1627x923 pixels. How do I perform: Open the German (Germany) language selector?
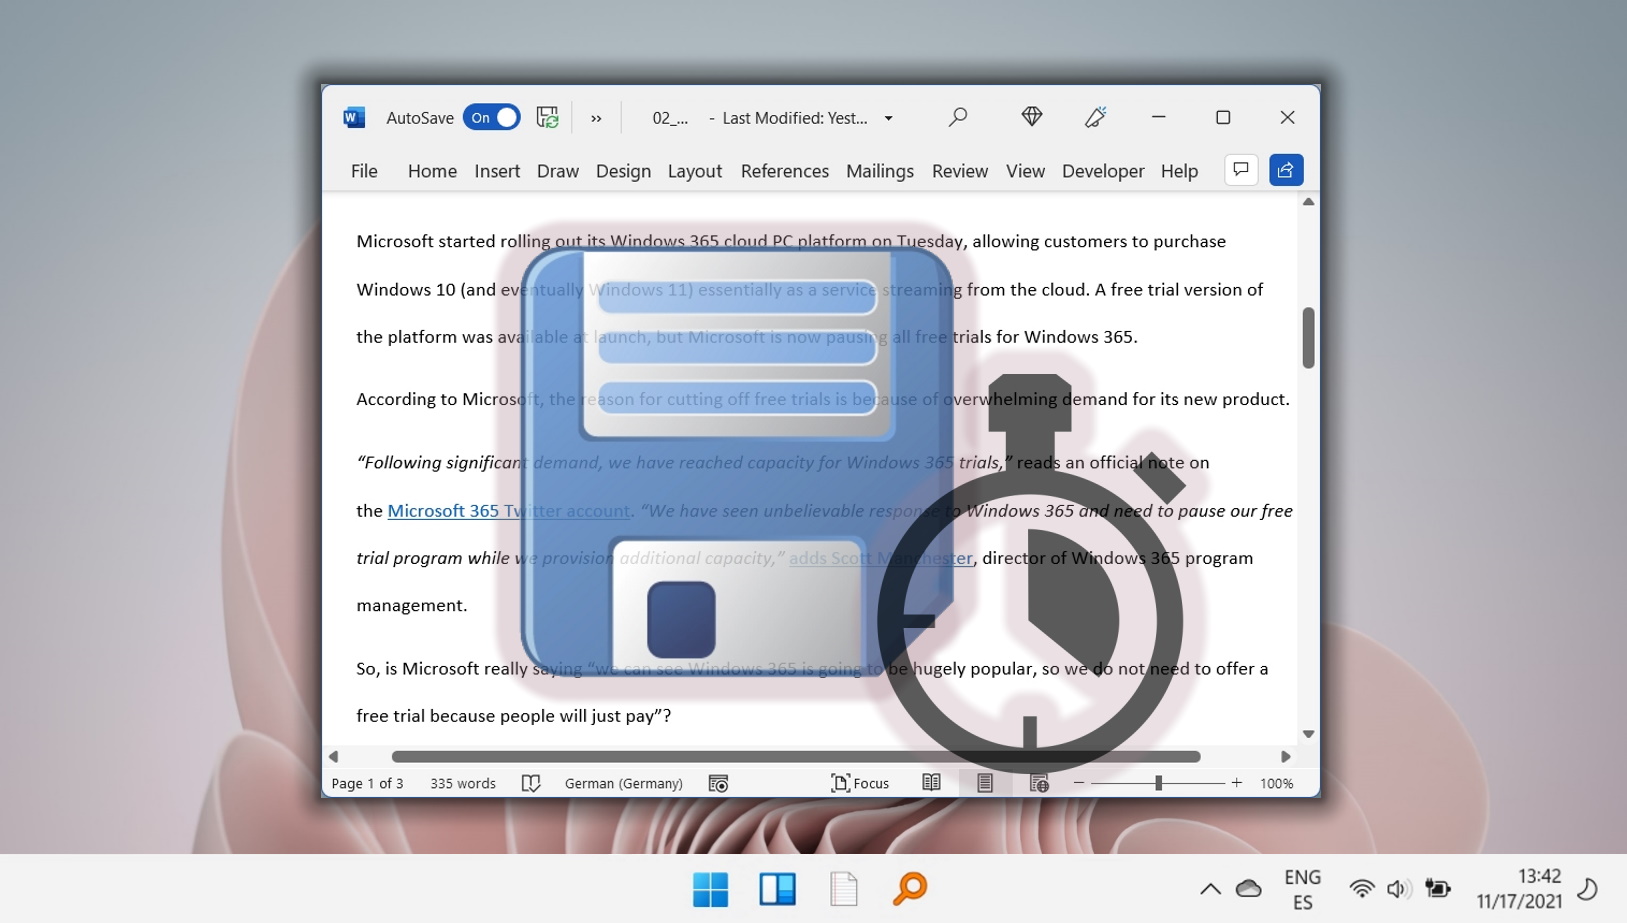(x=623, y=783)
